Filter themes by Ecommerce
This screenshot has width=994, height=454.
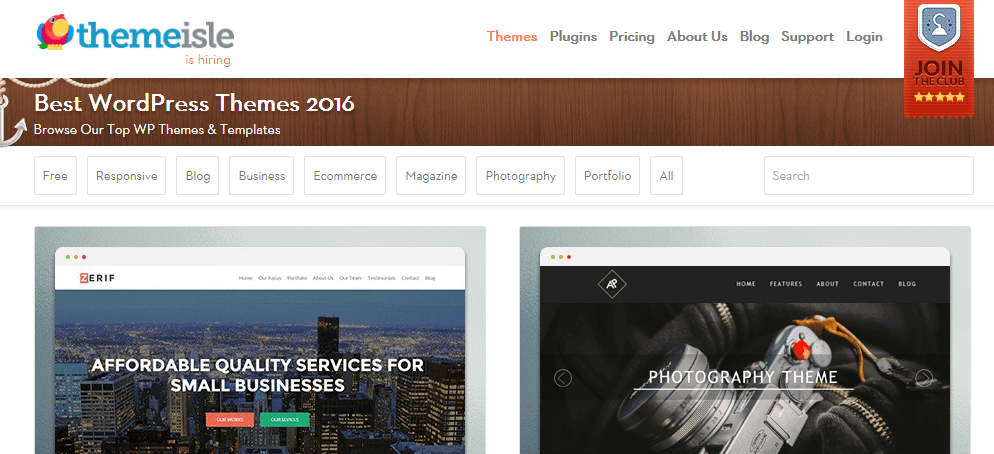point(345,176)
